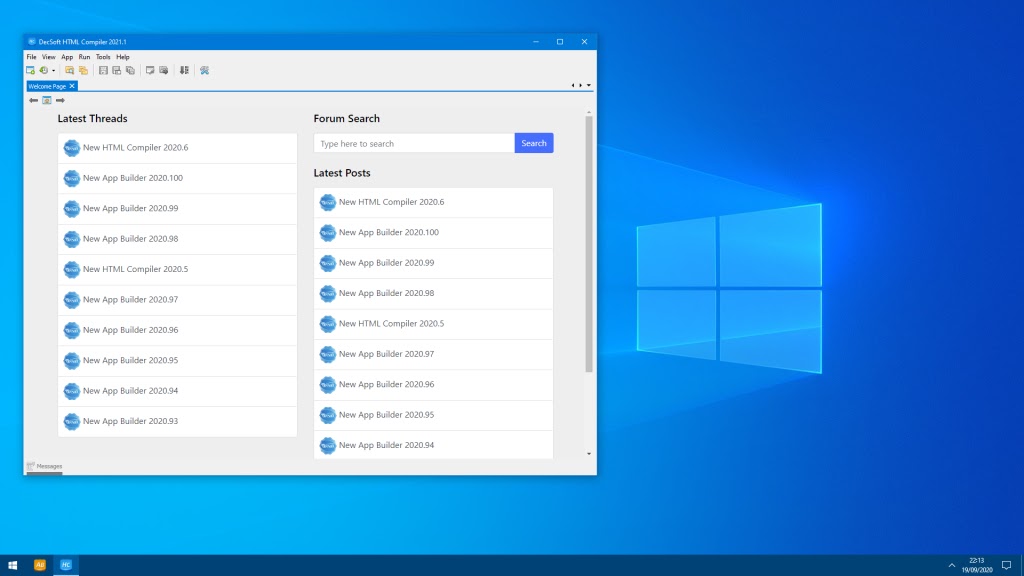Screen dimensions: 1024x576
Task: Click the scrollbar down arrow
Action: 588,454
